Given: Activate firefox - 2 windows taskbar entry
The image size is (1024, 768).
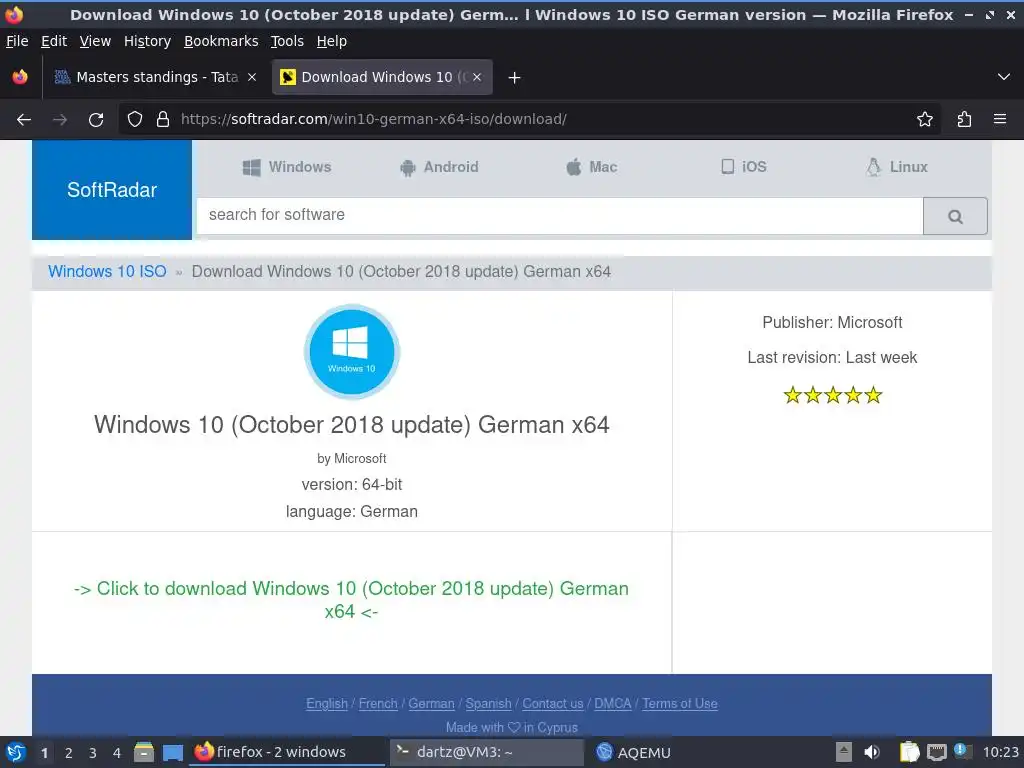Looking at the screenshot, I should (x=287, y=752).
